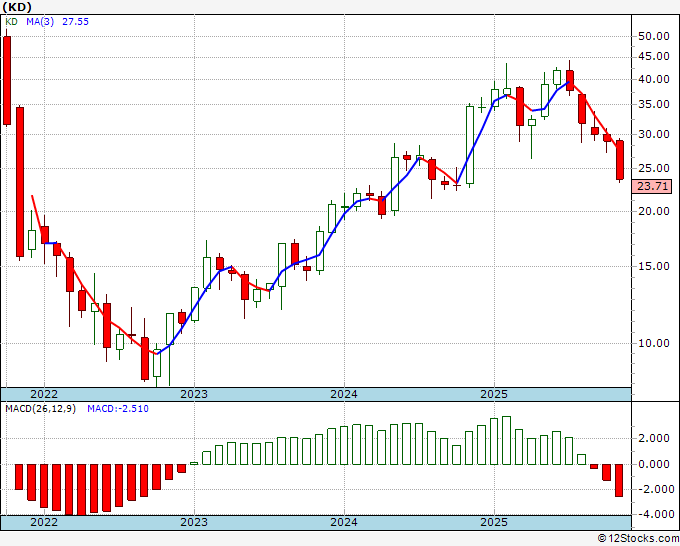Click the first tall red candle near 50.00
This screenshot has height=546, width=680.
coord(7,81)
